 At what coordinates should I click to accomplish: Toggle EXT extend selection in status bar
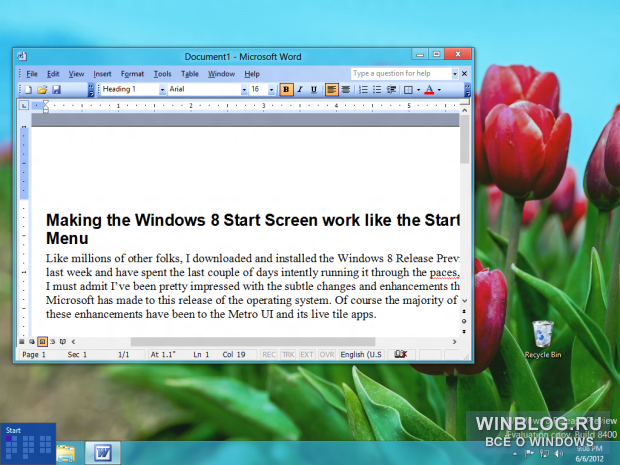tap(307, 355)
